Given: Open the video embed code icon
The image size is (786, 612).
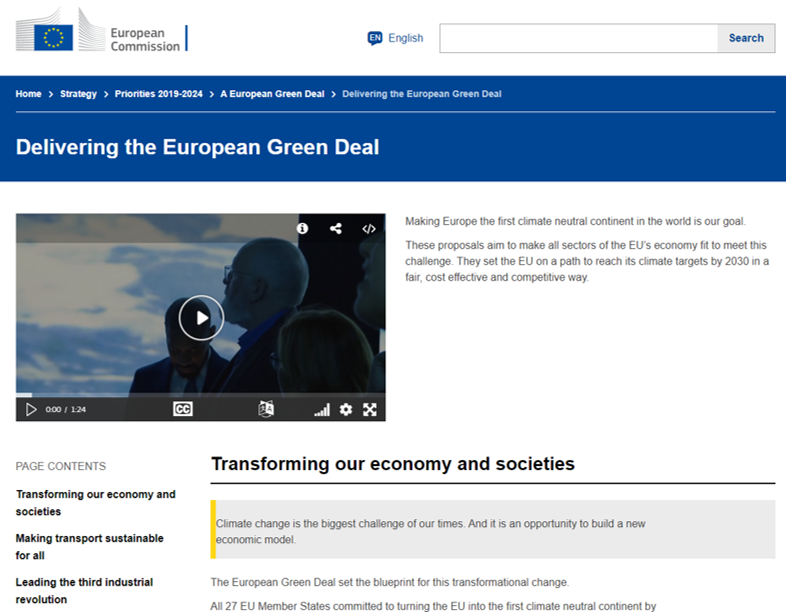Looking at the screenshot, I should tap(369, 229).
